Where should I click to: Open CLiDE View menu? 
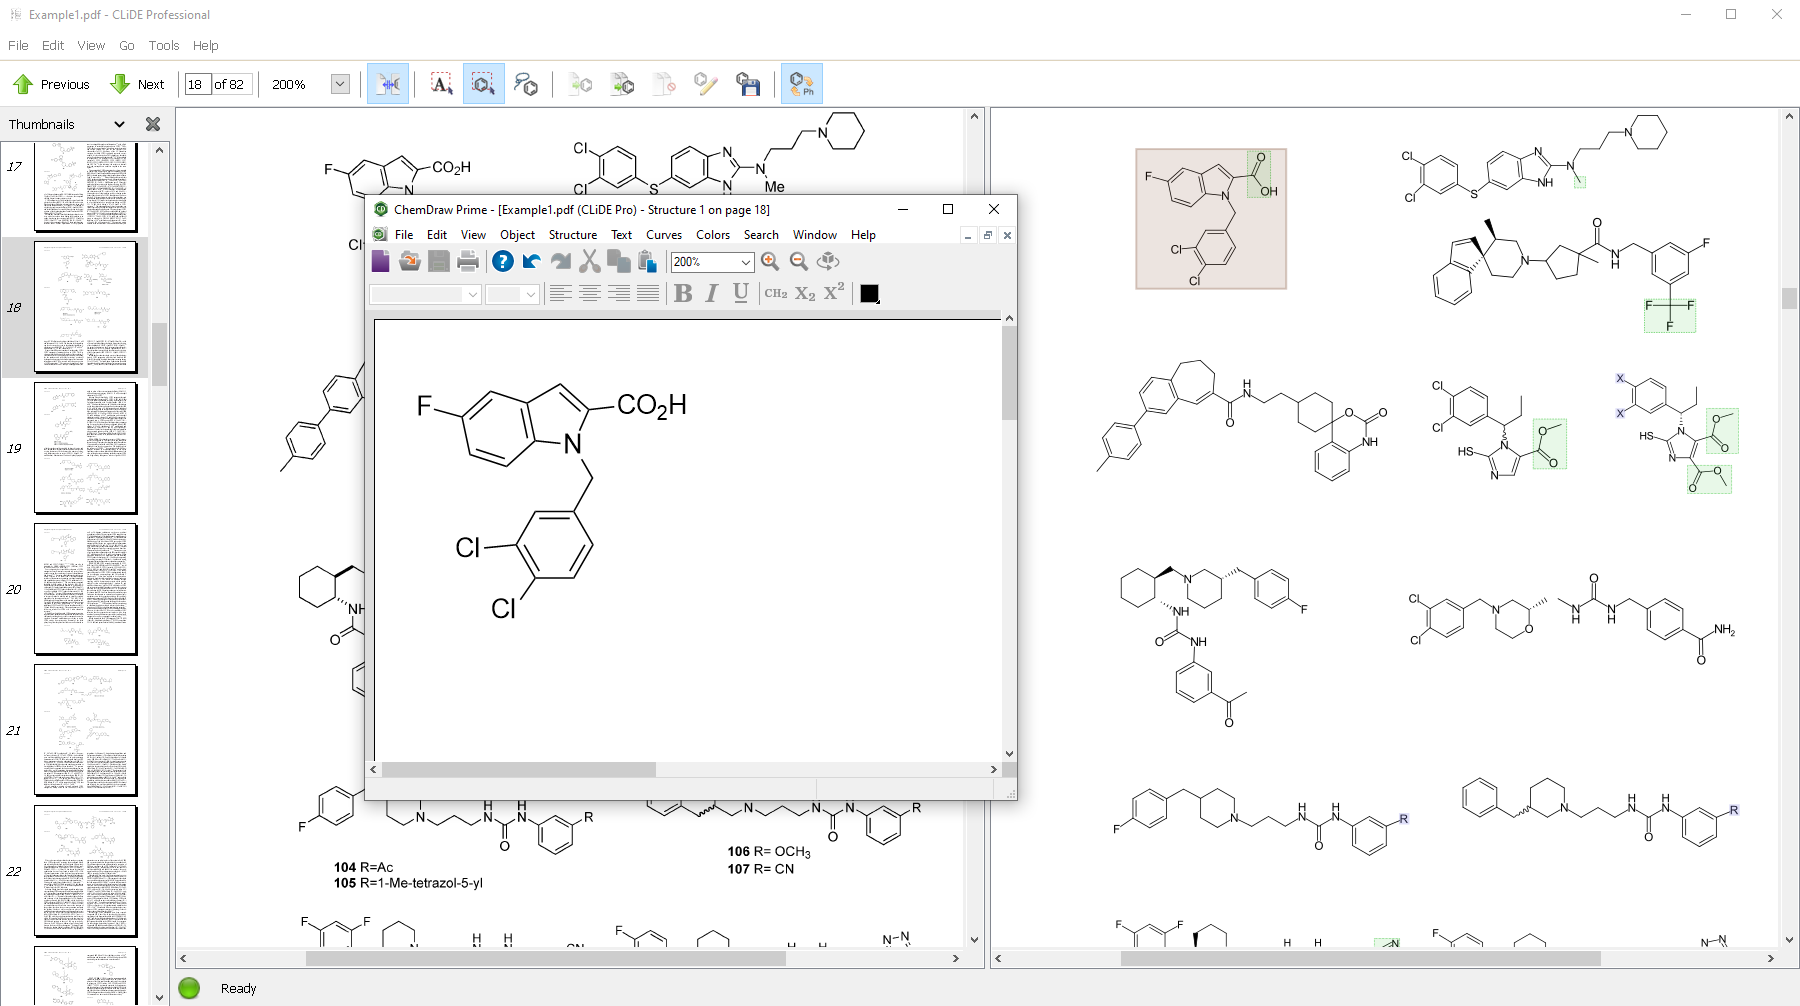(x=91, y=45)
